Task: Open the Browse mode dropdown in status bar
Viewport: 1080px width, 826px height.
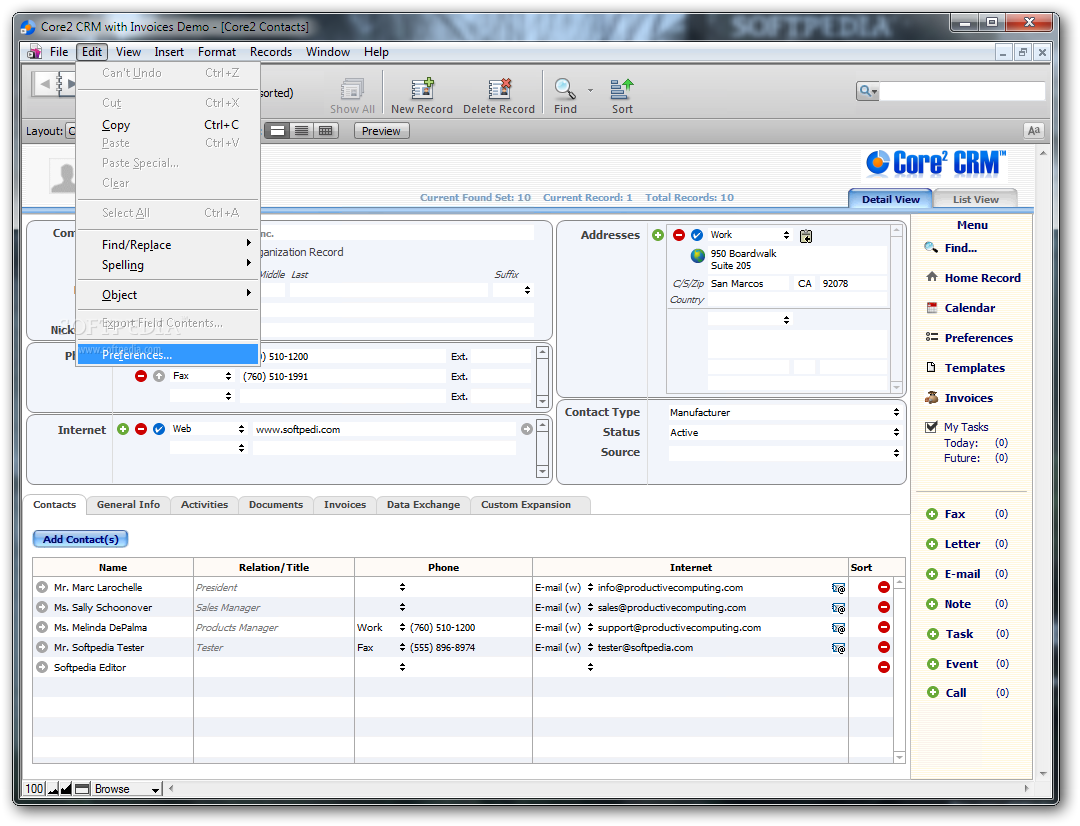Action: [x=127, y=789]
